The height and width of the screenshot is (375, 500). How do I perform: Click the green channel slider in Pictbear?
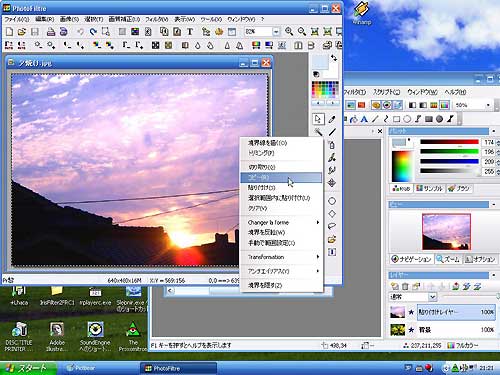coord(449,152)
